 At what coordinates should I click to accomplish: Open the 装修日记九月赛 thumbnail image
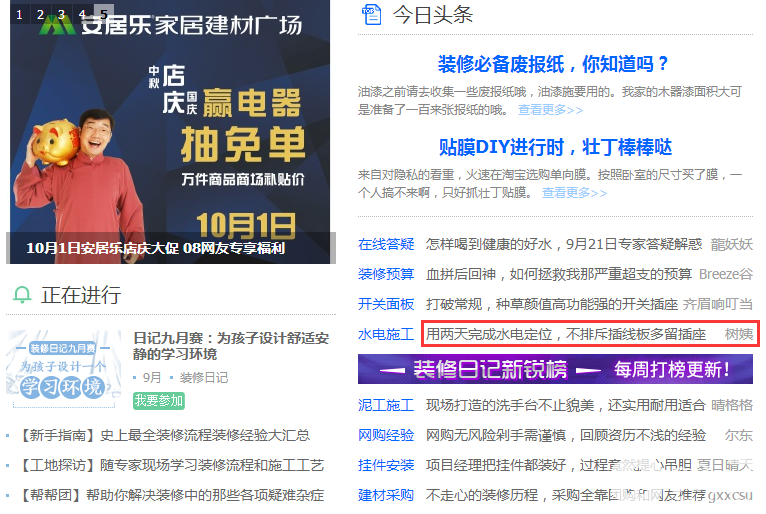(x=63, y=369)
